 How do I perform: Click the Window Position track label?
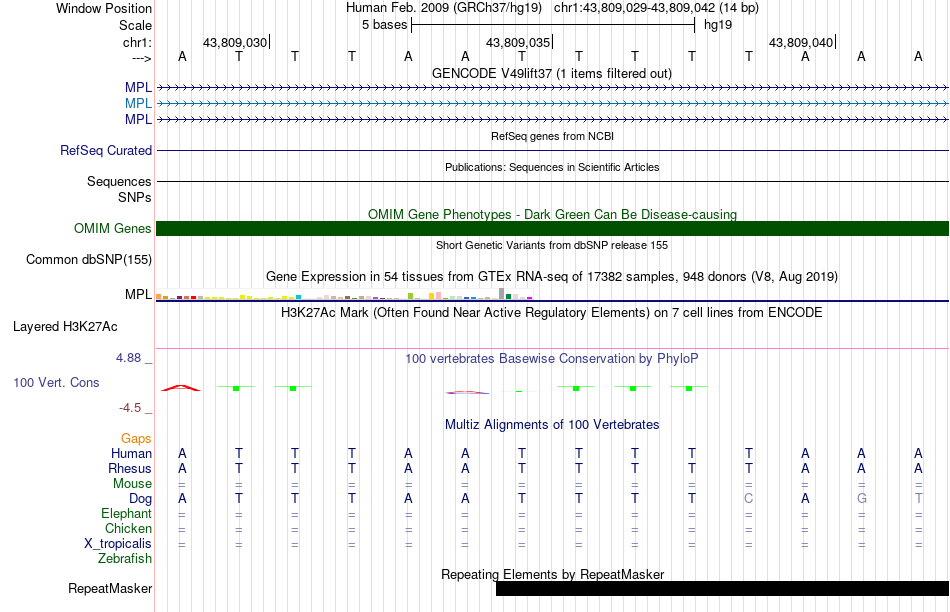(104, 8)
